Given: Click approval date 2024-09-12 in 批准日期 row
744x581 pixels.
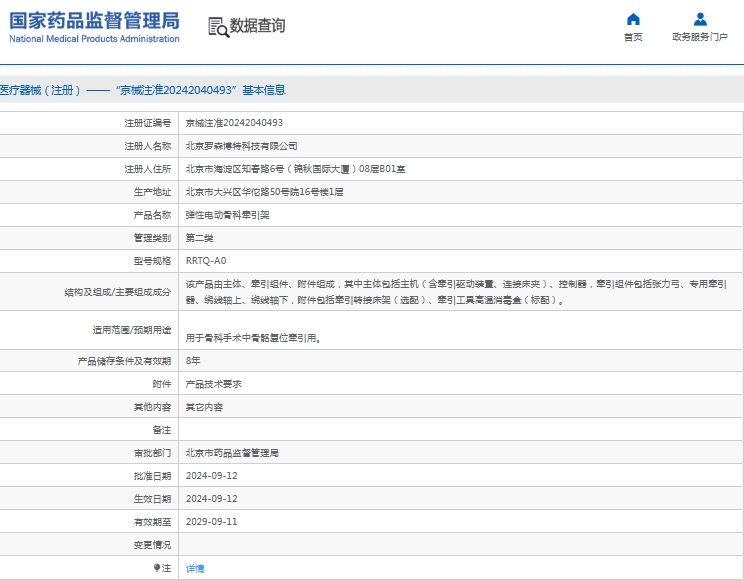Looking at the screenshot, I should coord(212,476).
